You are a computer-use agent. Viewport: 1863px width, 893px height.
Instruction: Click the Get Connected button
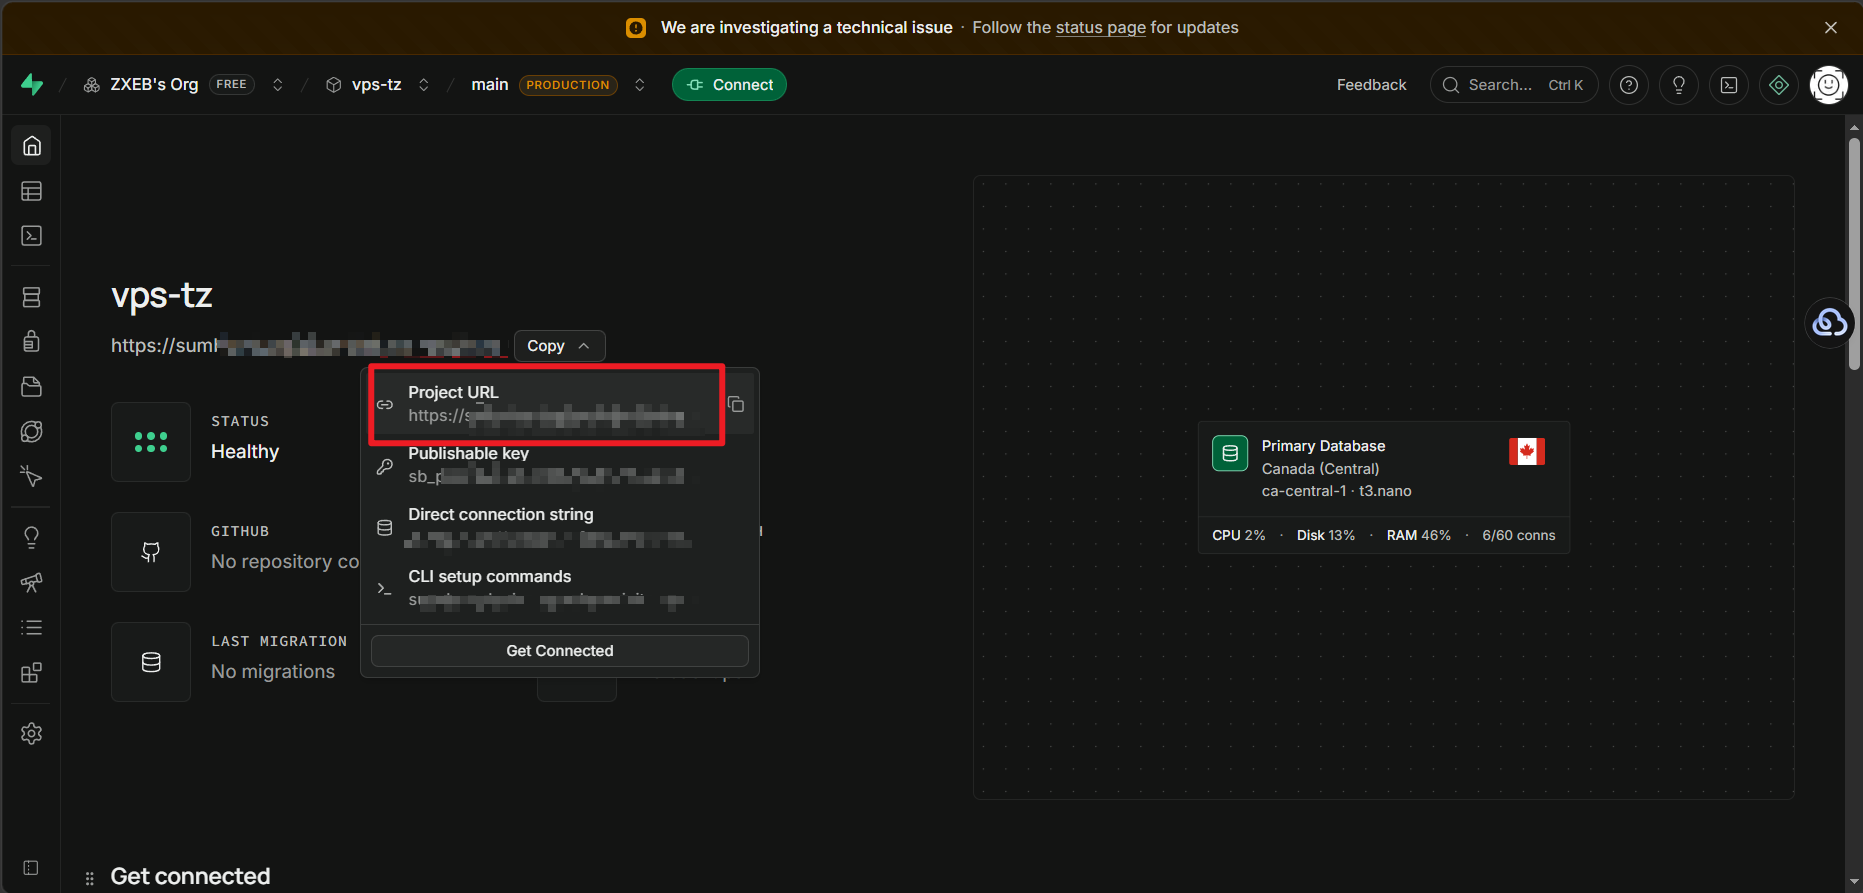(560, 651)
